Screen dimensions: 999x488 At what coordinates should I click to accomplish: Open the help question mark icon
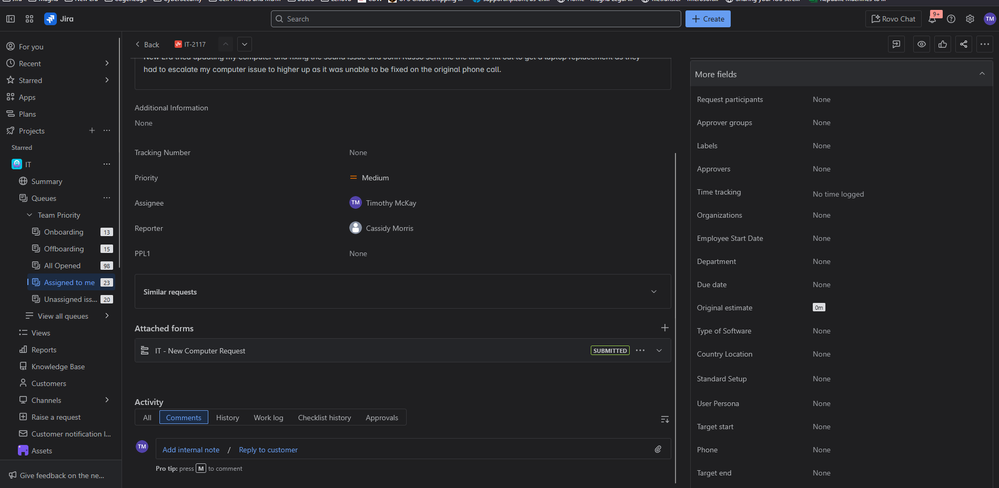(x=951, y=19)
